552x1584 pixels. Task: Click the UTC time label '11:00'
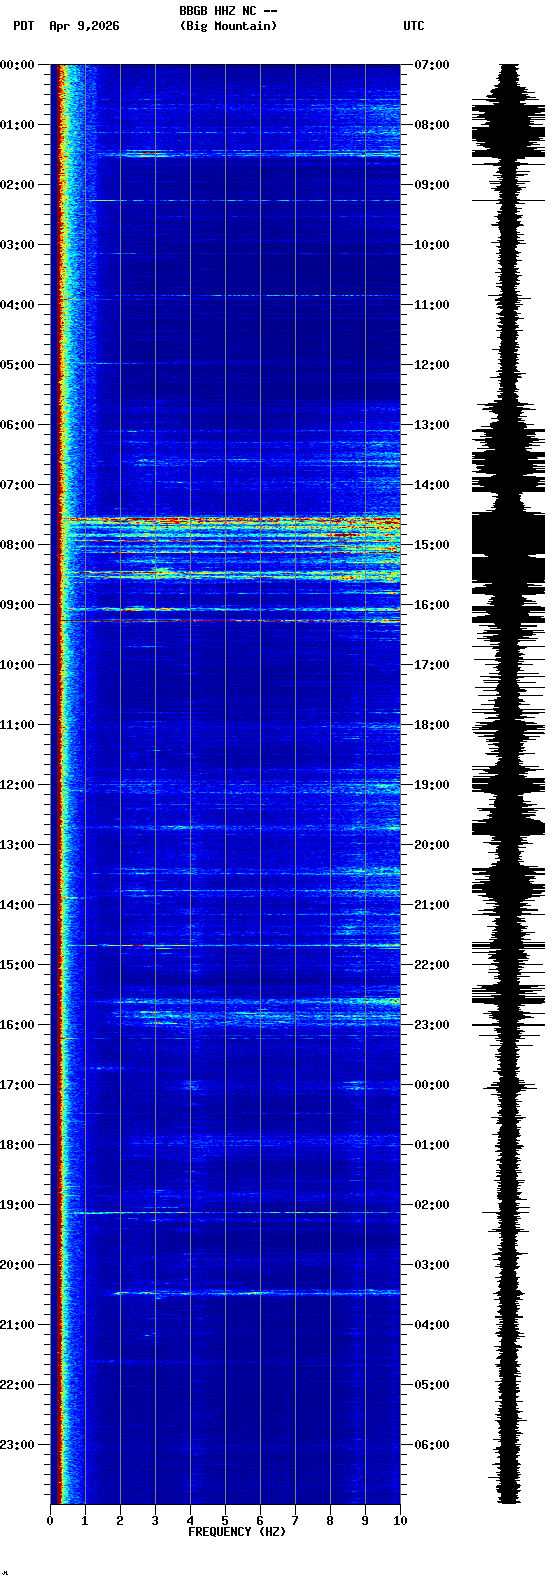click(x=432, y=305)
